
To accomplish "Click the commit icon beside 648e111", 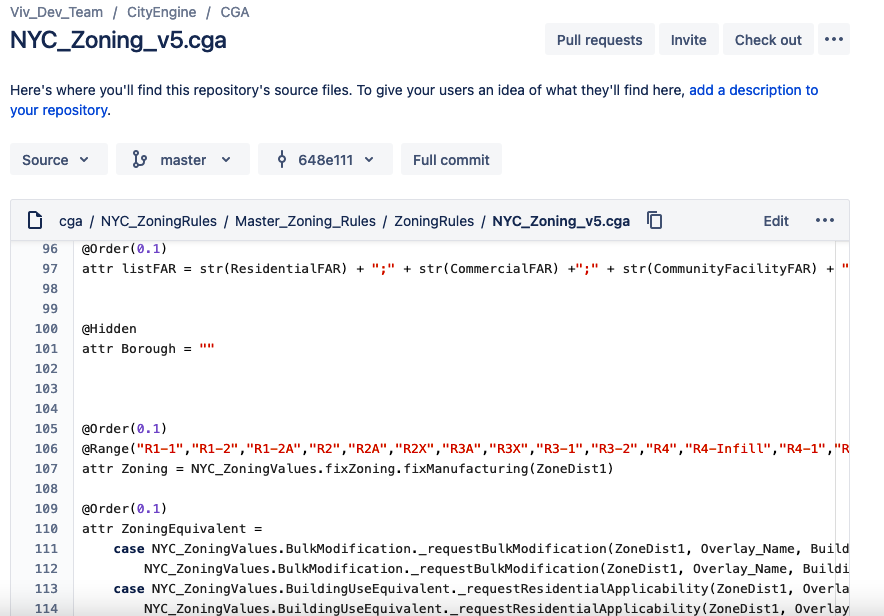I will pyautogui.click(x=281, y=159).
